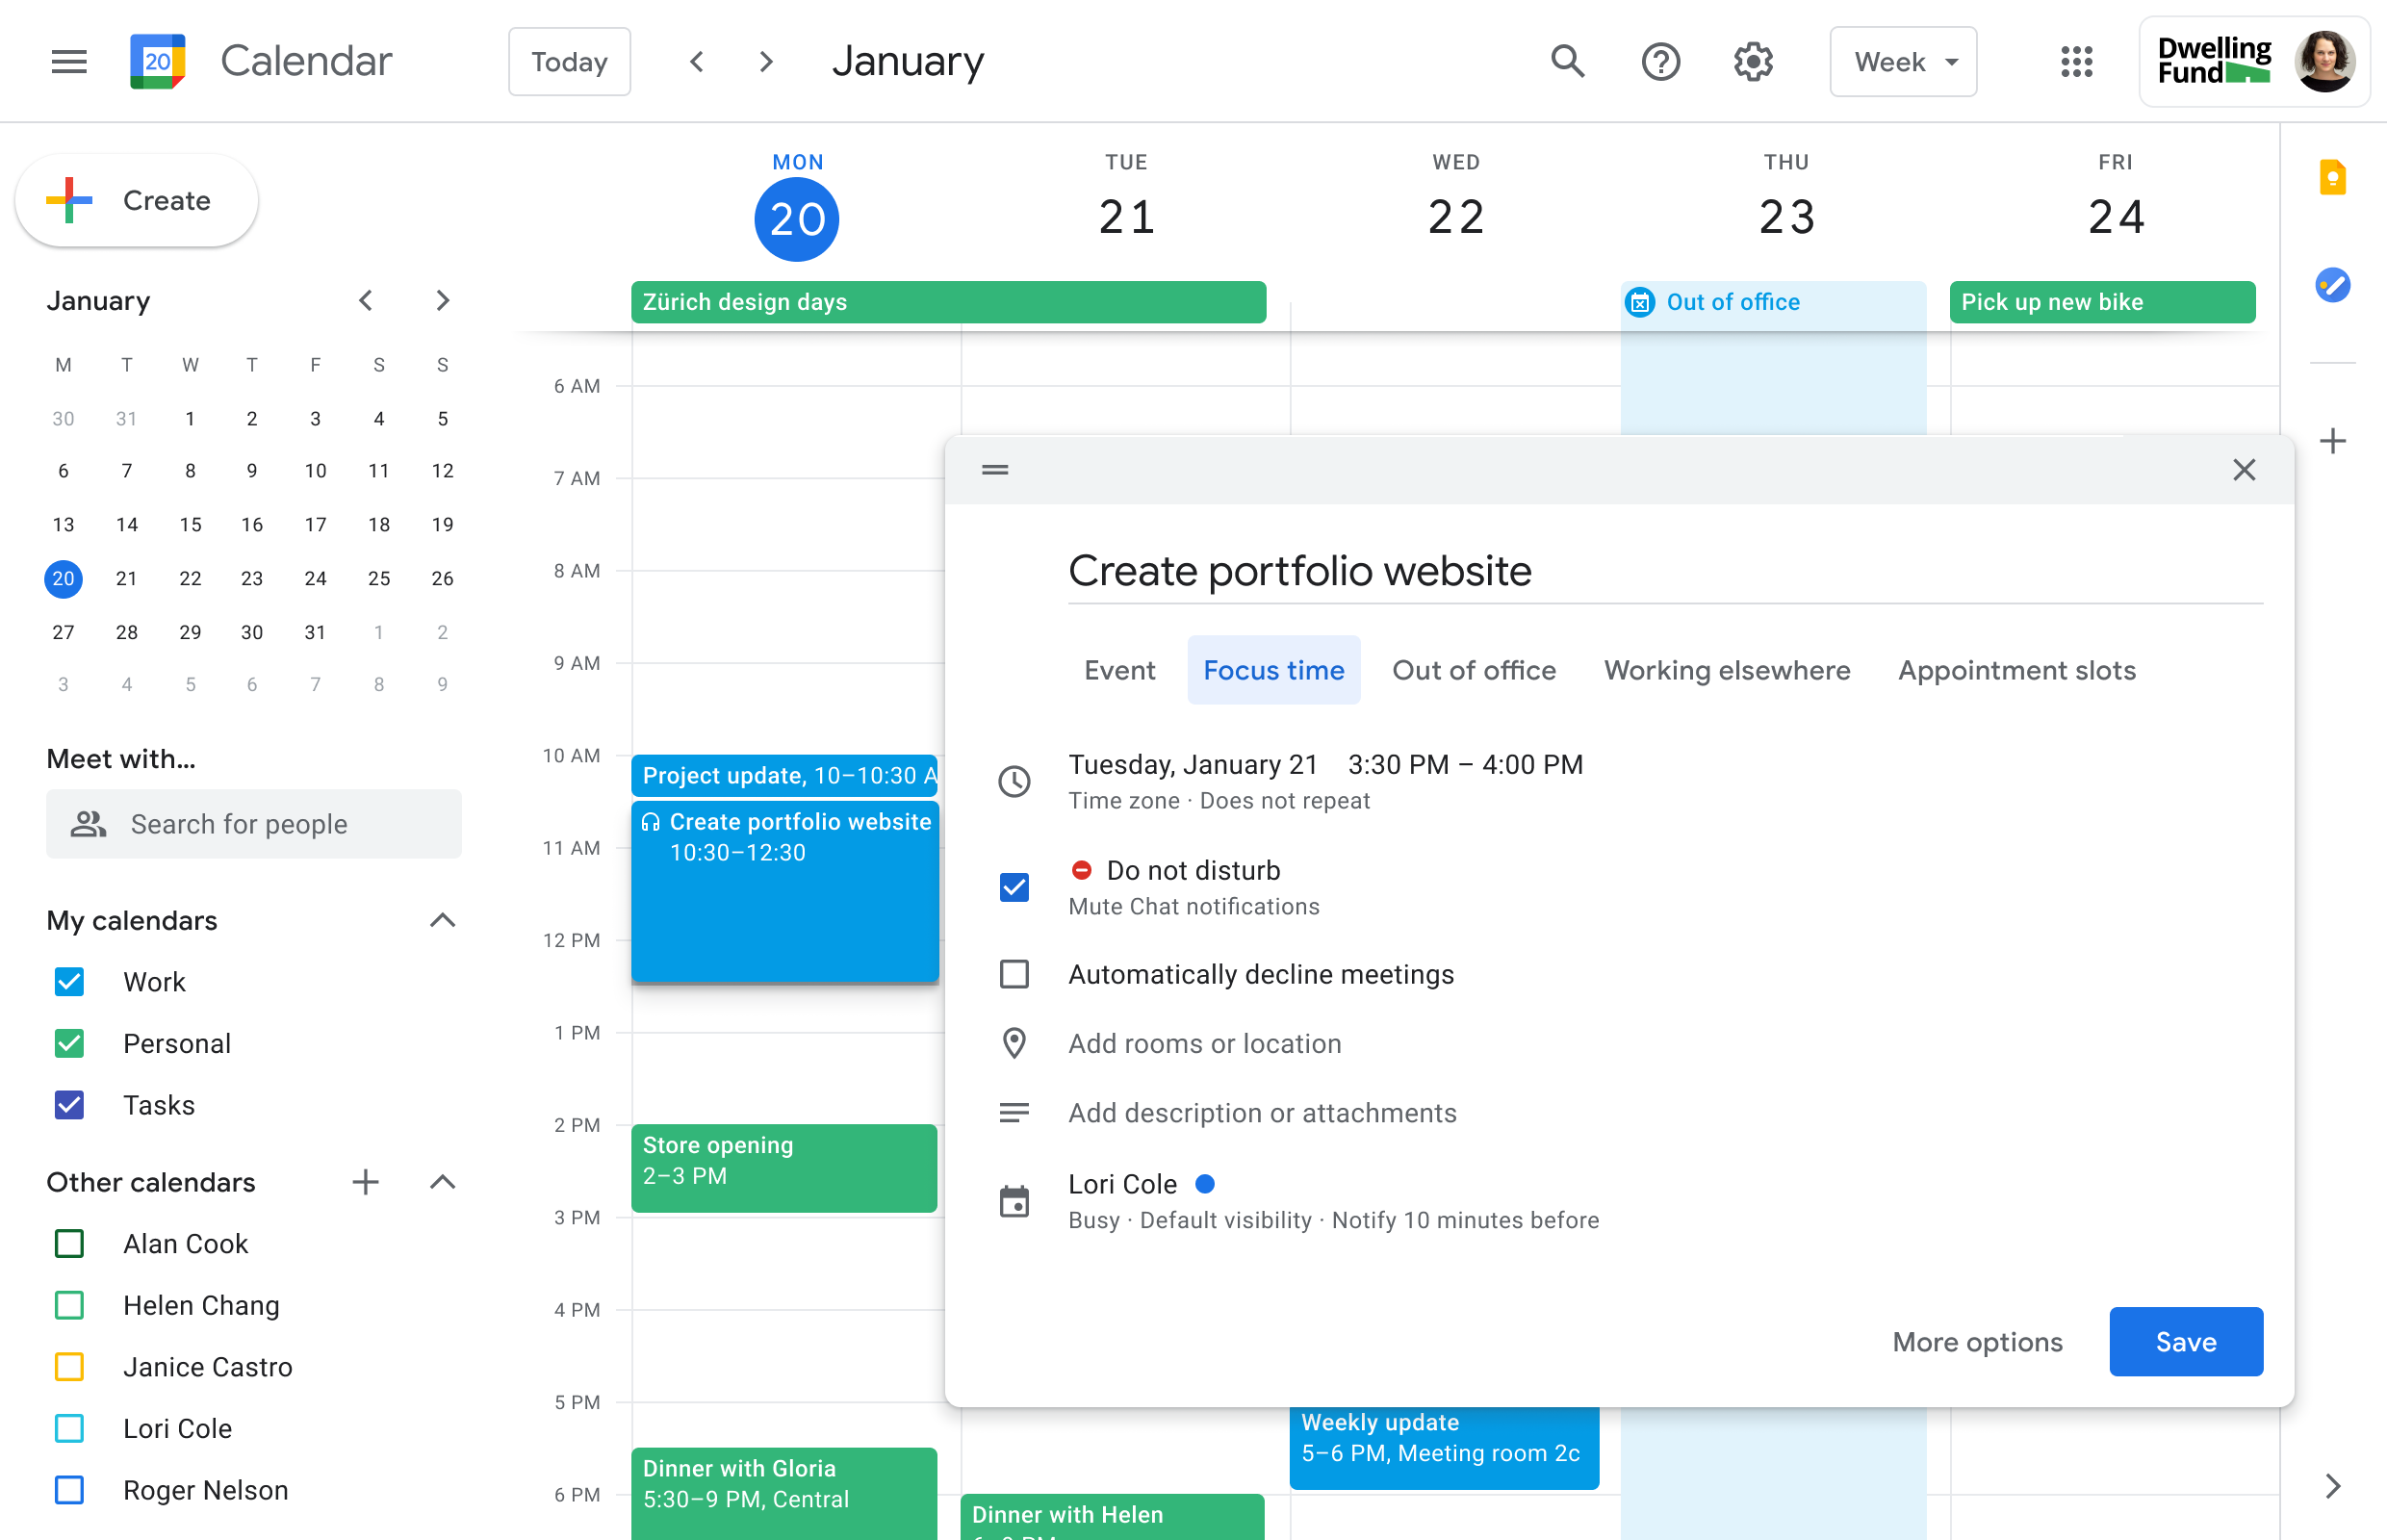2387x1540 pixels.
Task: Open the Week view dropdown
Action: pos(1902,61)
